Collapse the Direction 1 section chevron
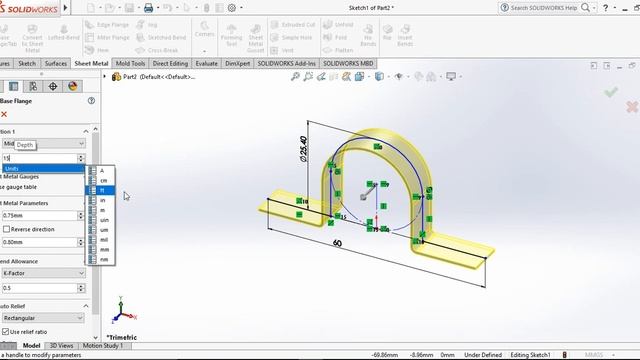Viewport: 640px width, 360px height. pyautogui.click(x=86, y=131)
